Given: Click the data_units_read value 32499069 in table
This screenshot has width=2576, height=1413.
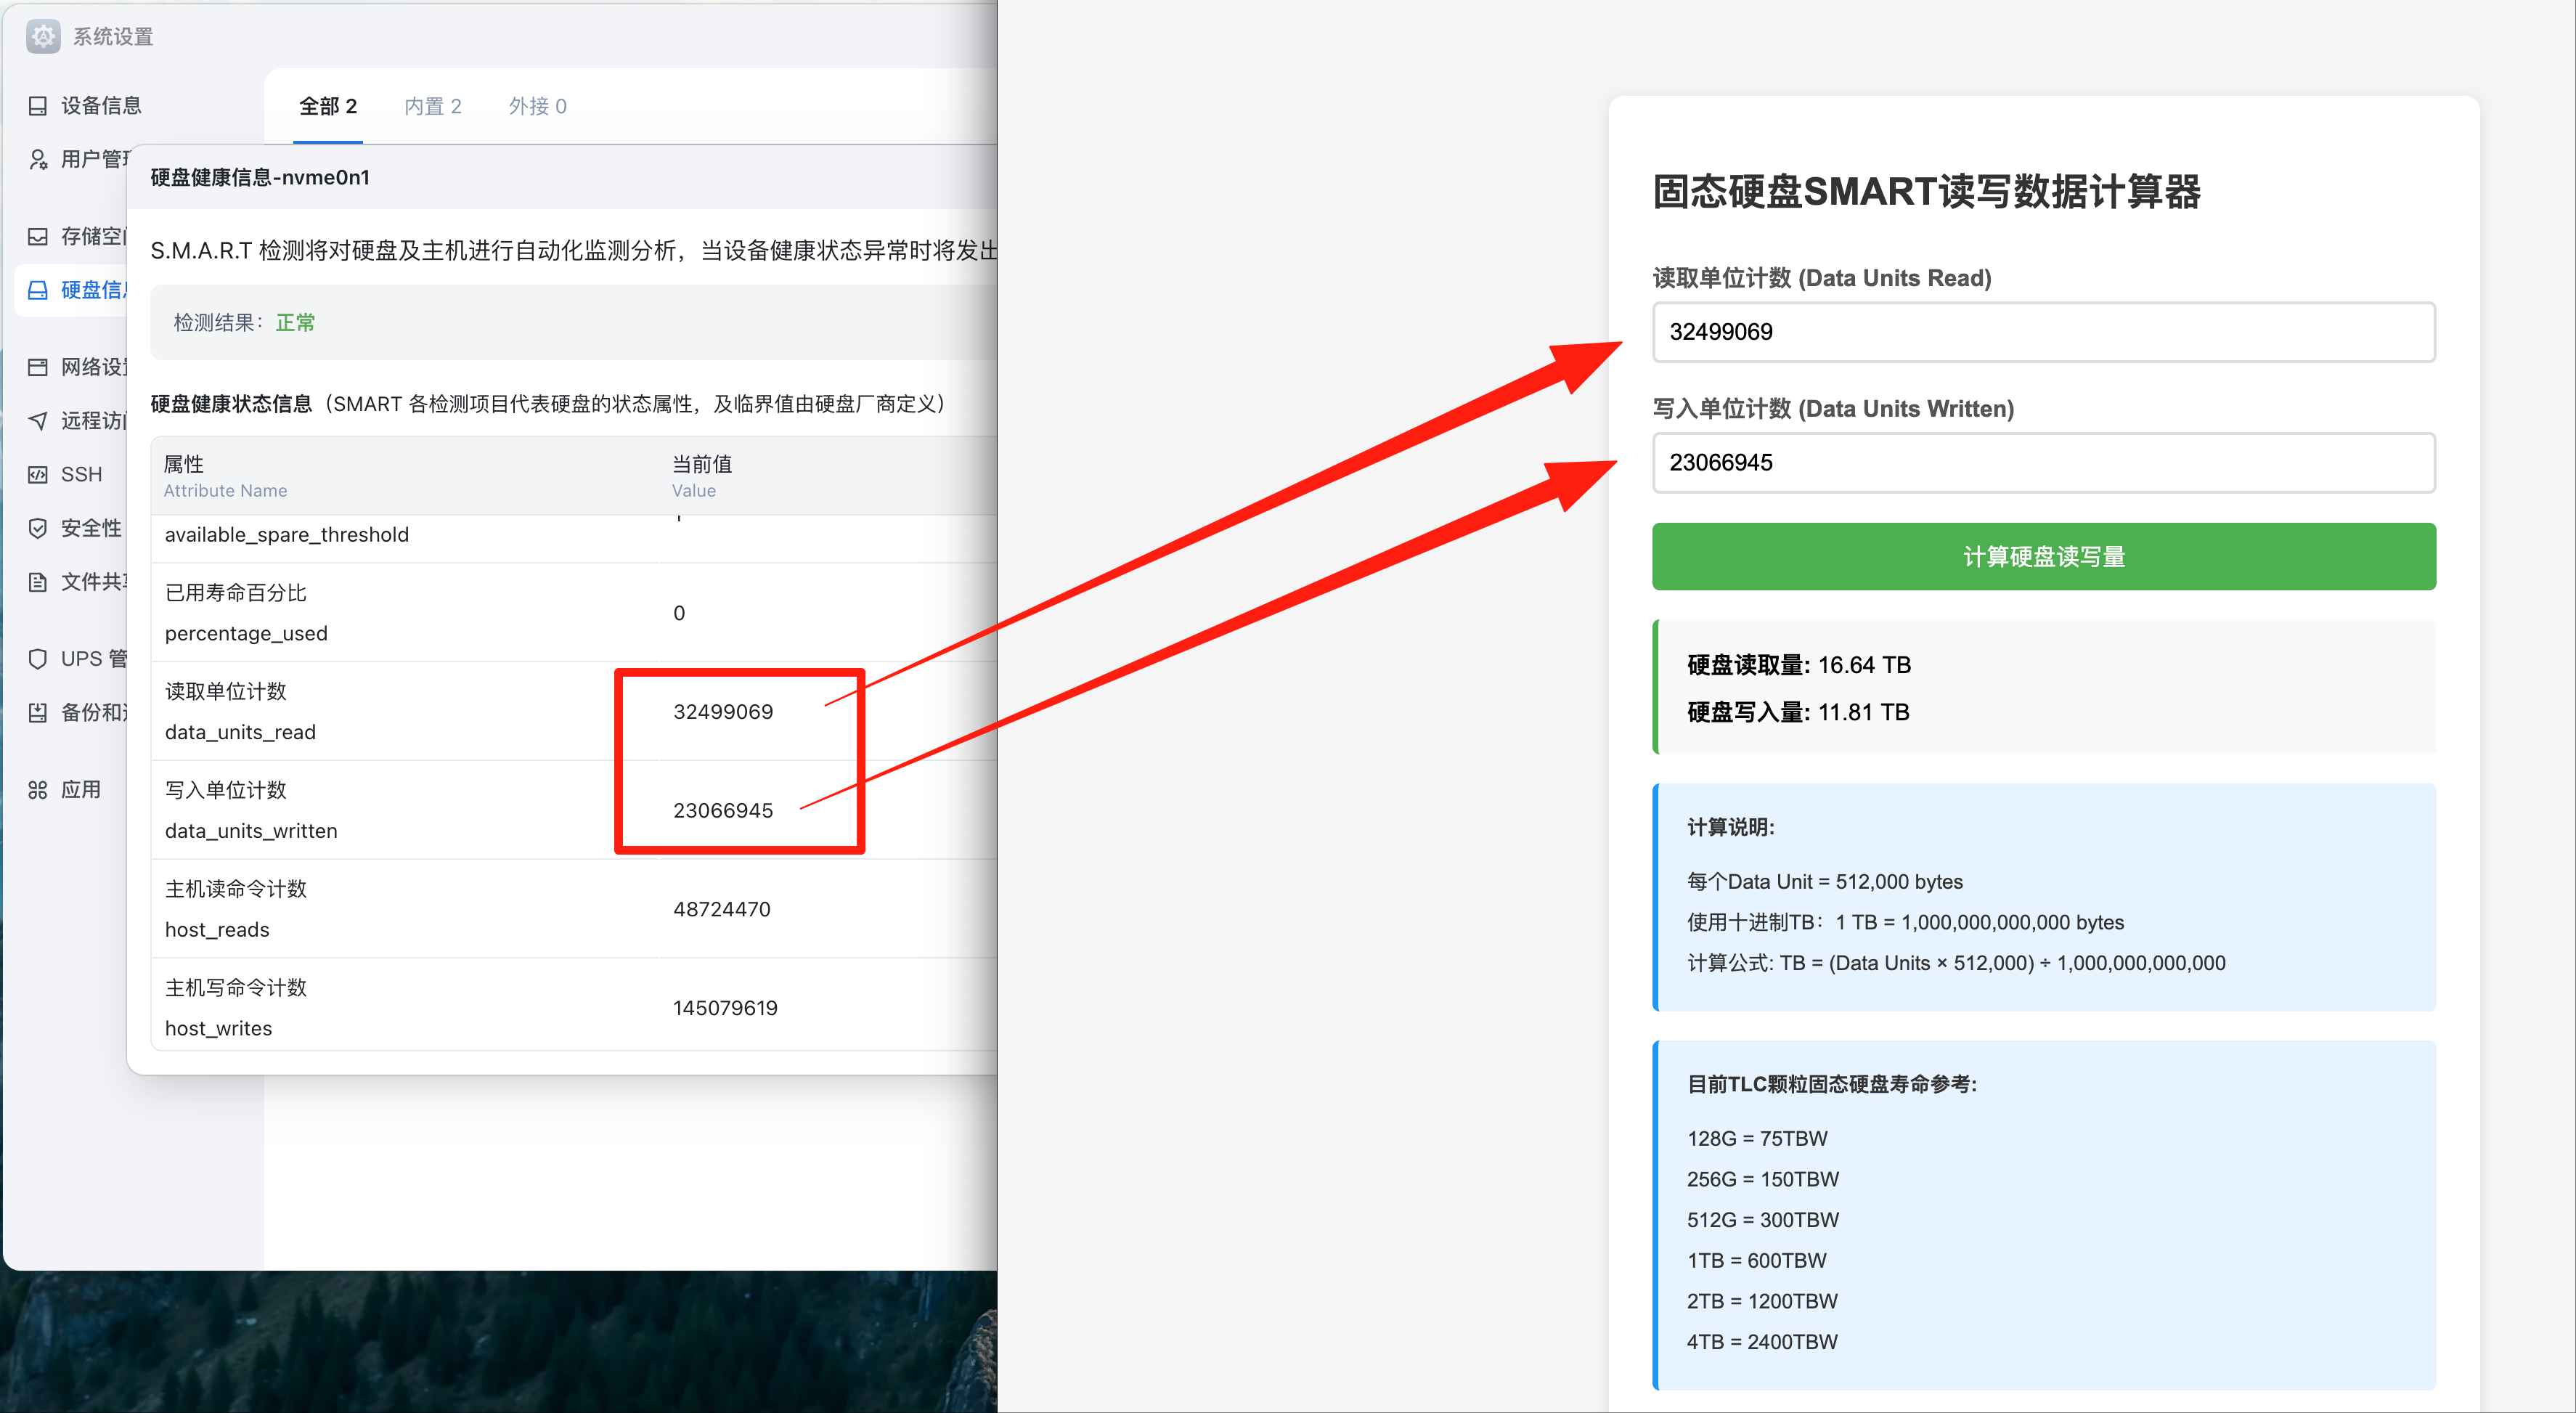Looking at the screenshot, I should 723,712.
